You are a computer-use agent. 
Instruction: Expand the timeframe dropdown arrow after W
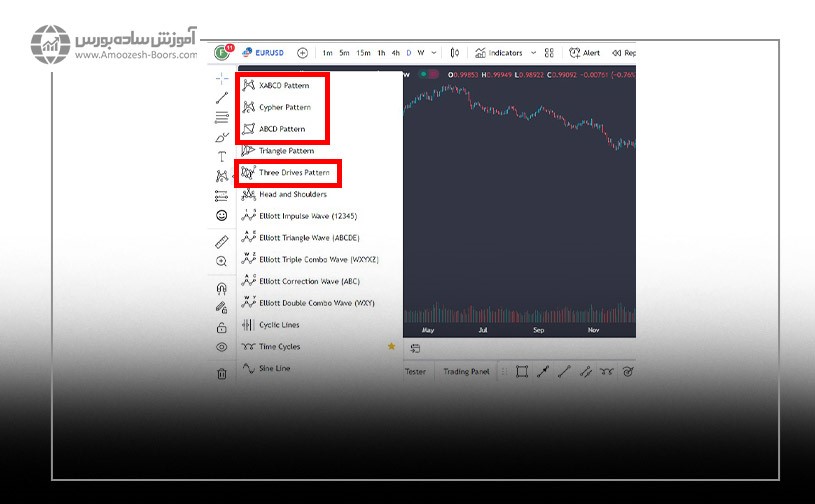pos(434,53)
